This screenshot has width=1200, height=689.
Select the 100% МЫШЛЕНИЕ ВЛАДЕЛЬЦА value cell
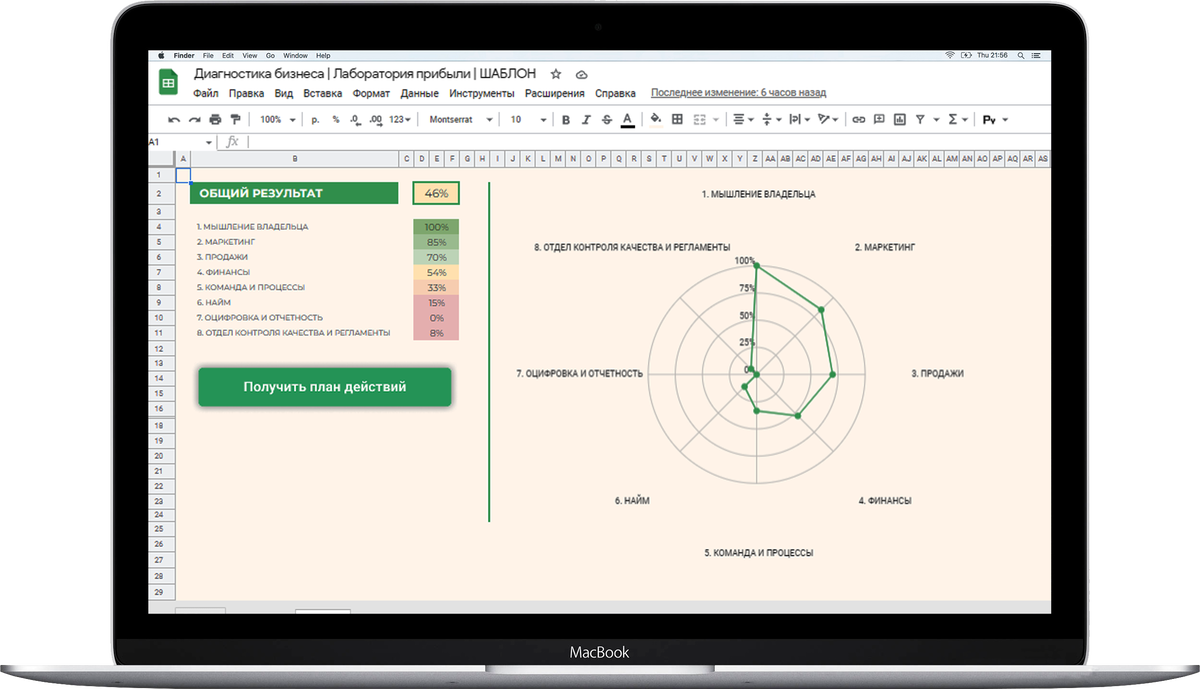436,227
